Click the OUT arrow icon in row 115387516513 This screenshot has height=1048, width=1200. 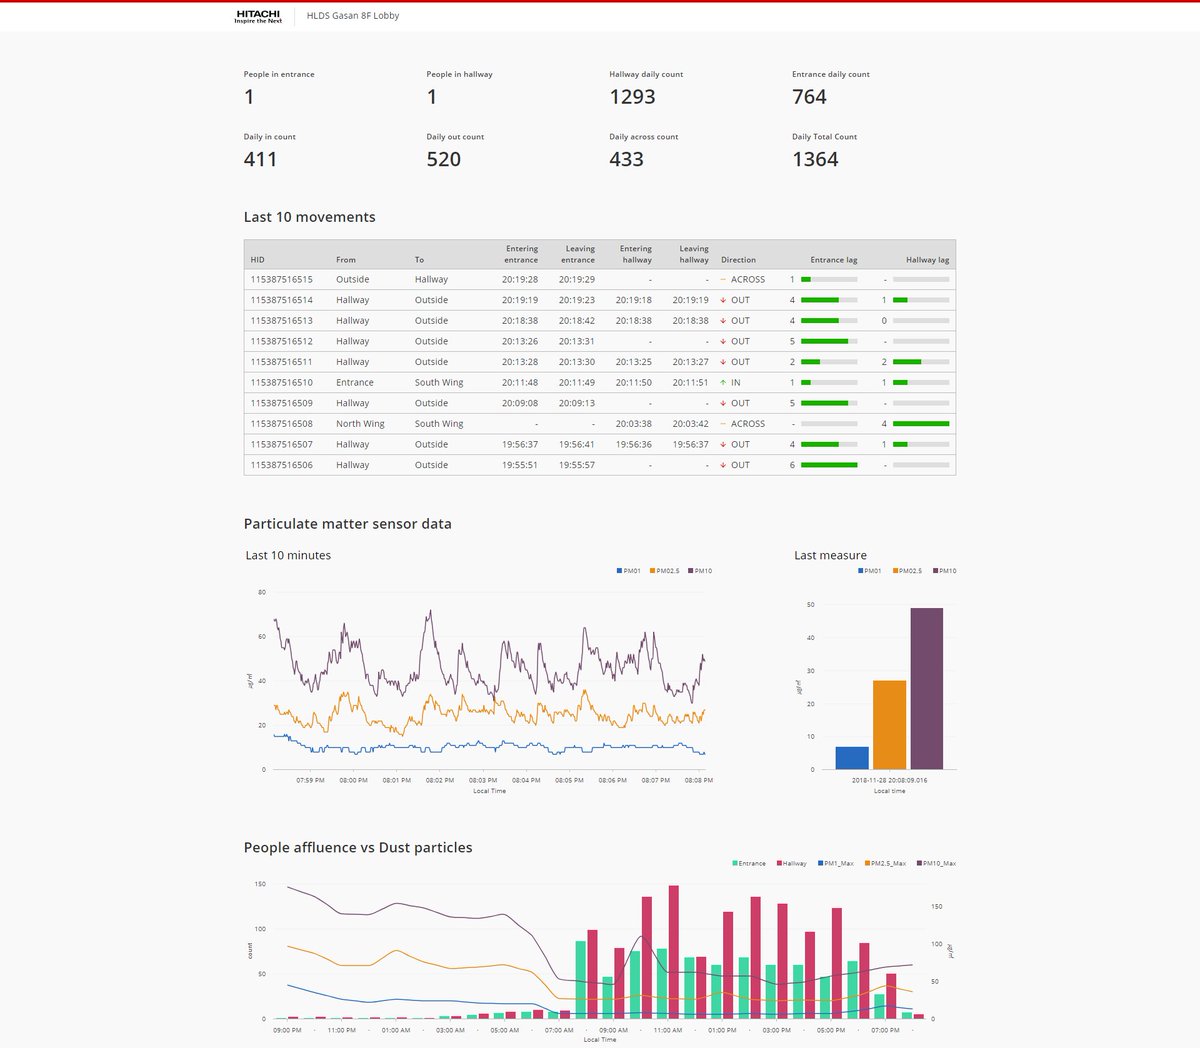point(723,321)
